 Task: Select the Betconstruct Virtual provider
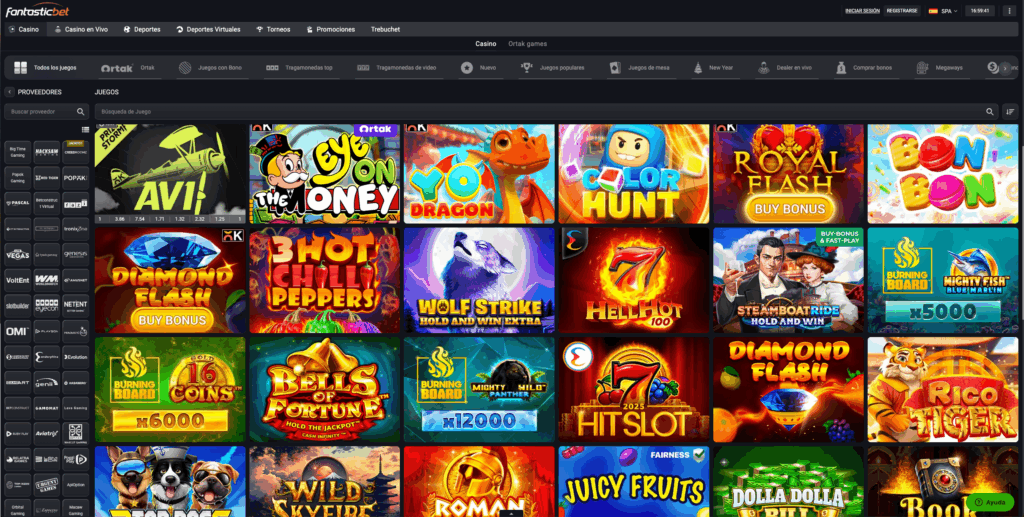point(46,203)
